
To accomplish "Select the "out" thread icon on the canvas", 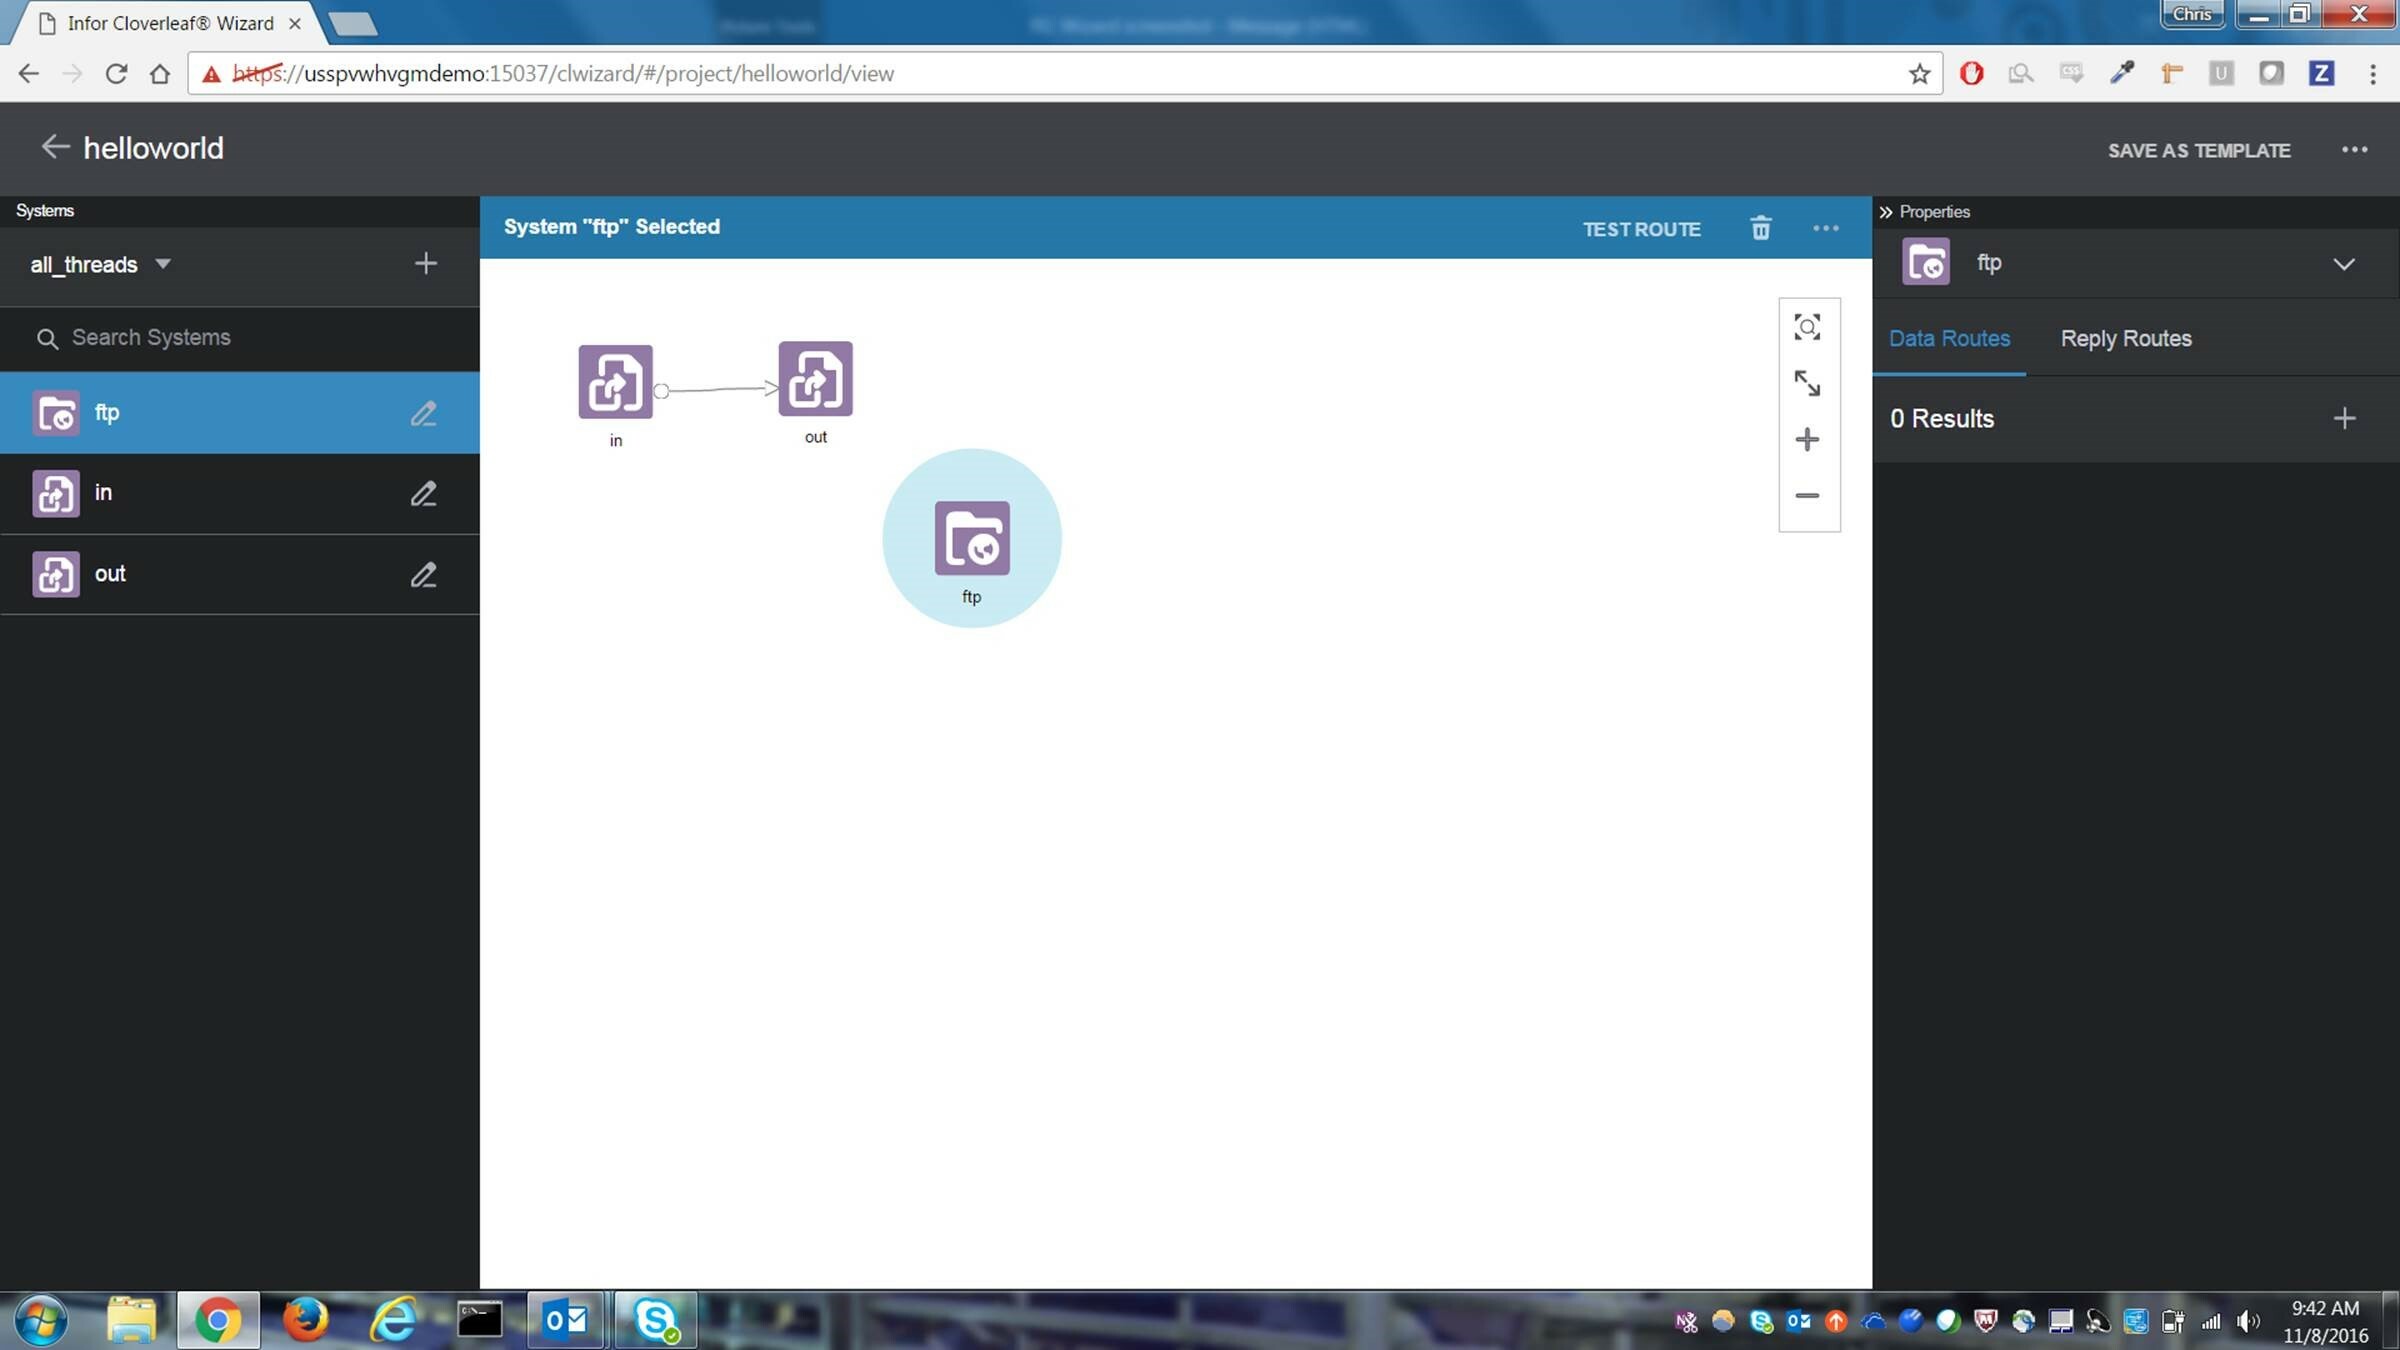I will coord(815,381).
